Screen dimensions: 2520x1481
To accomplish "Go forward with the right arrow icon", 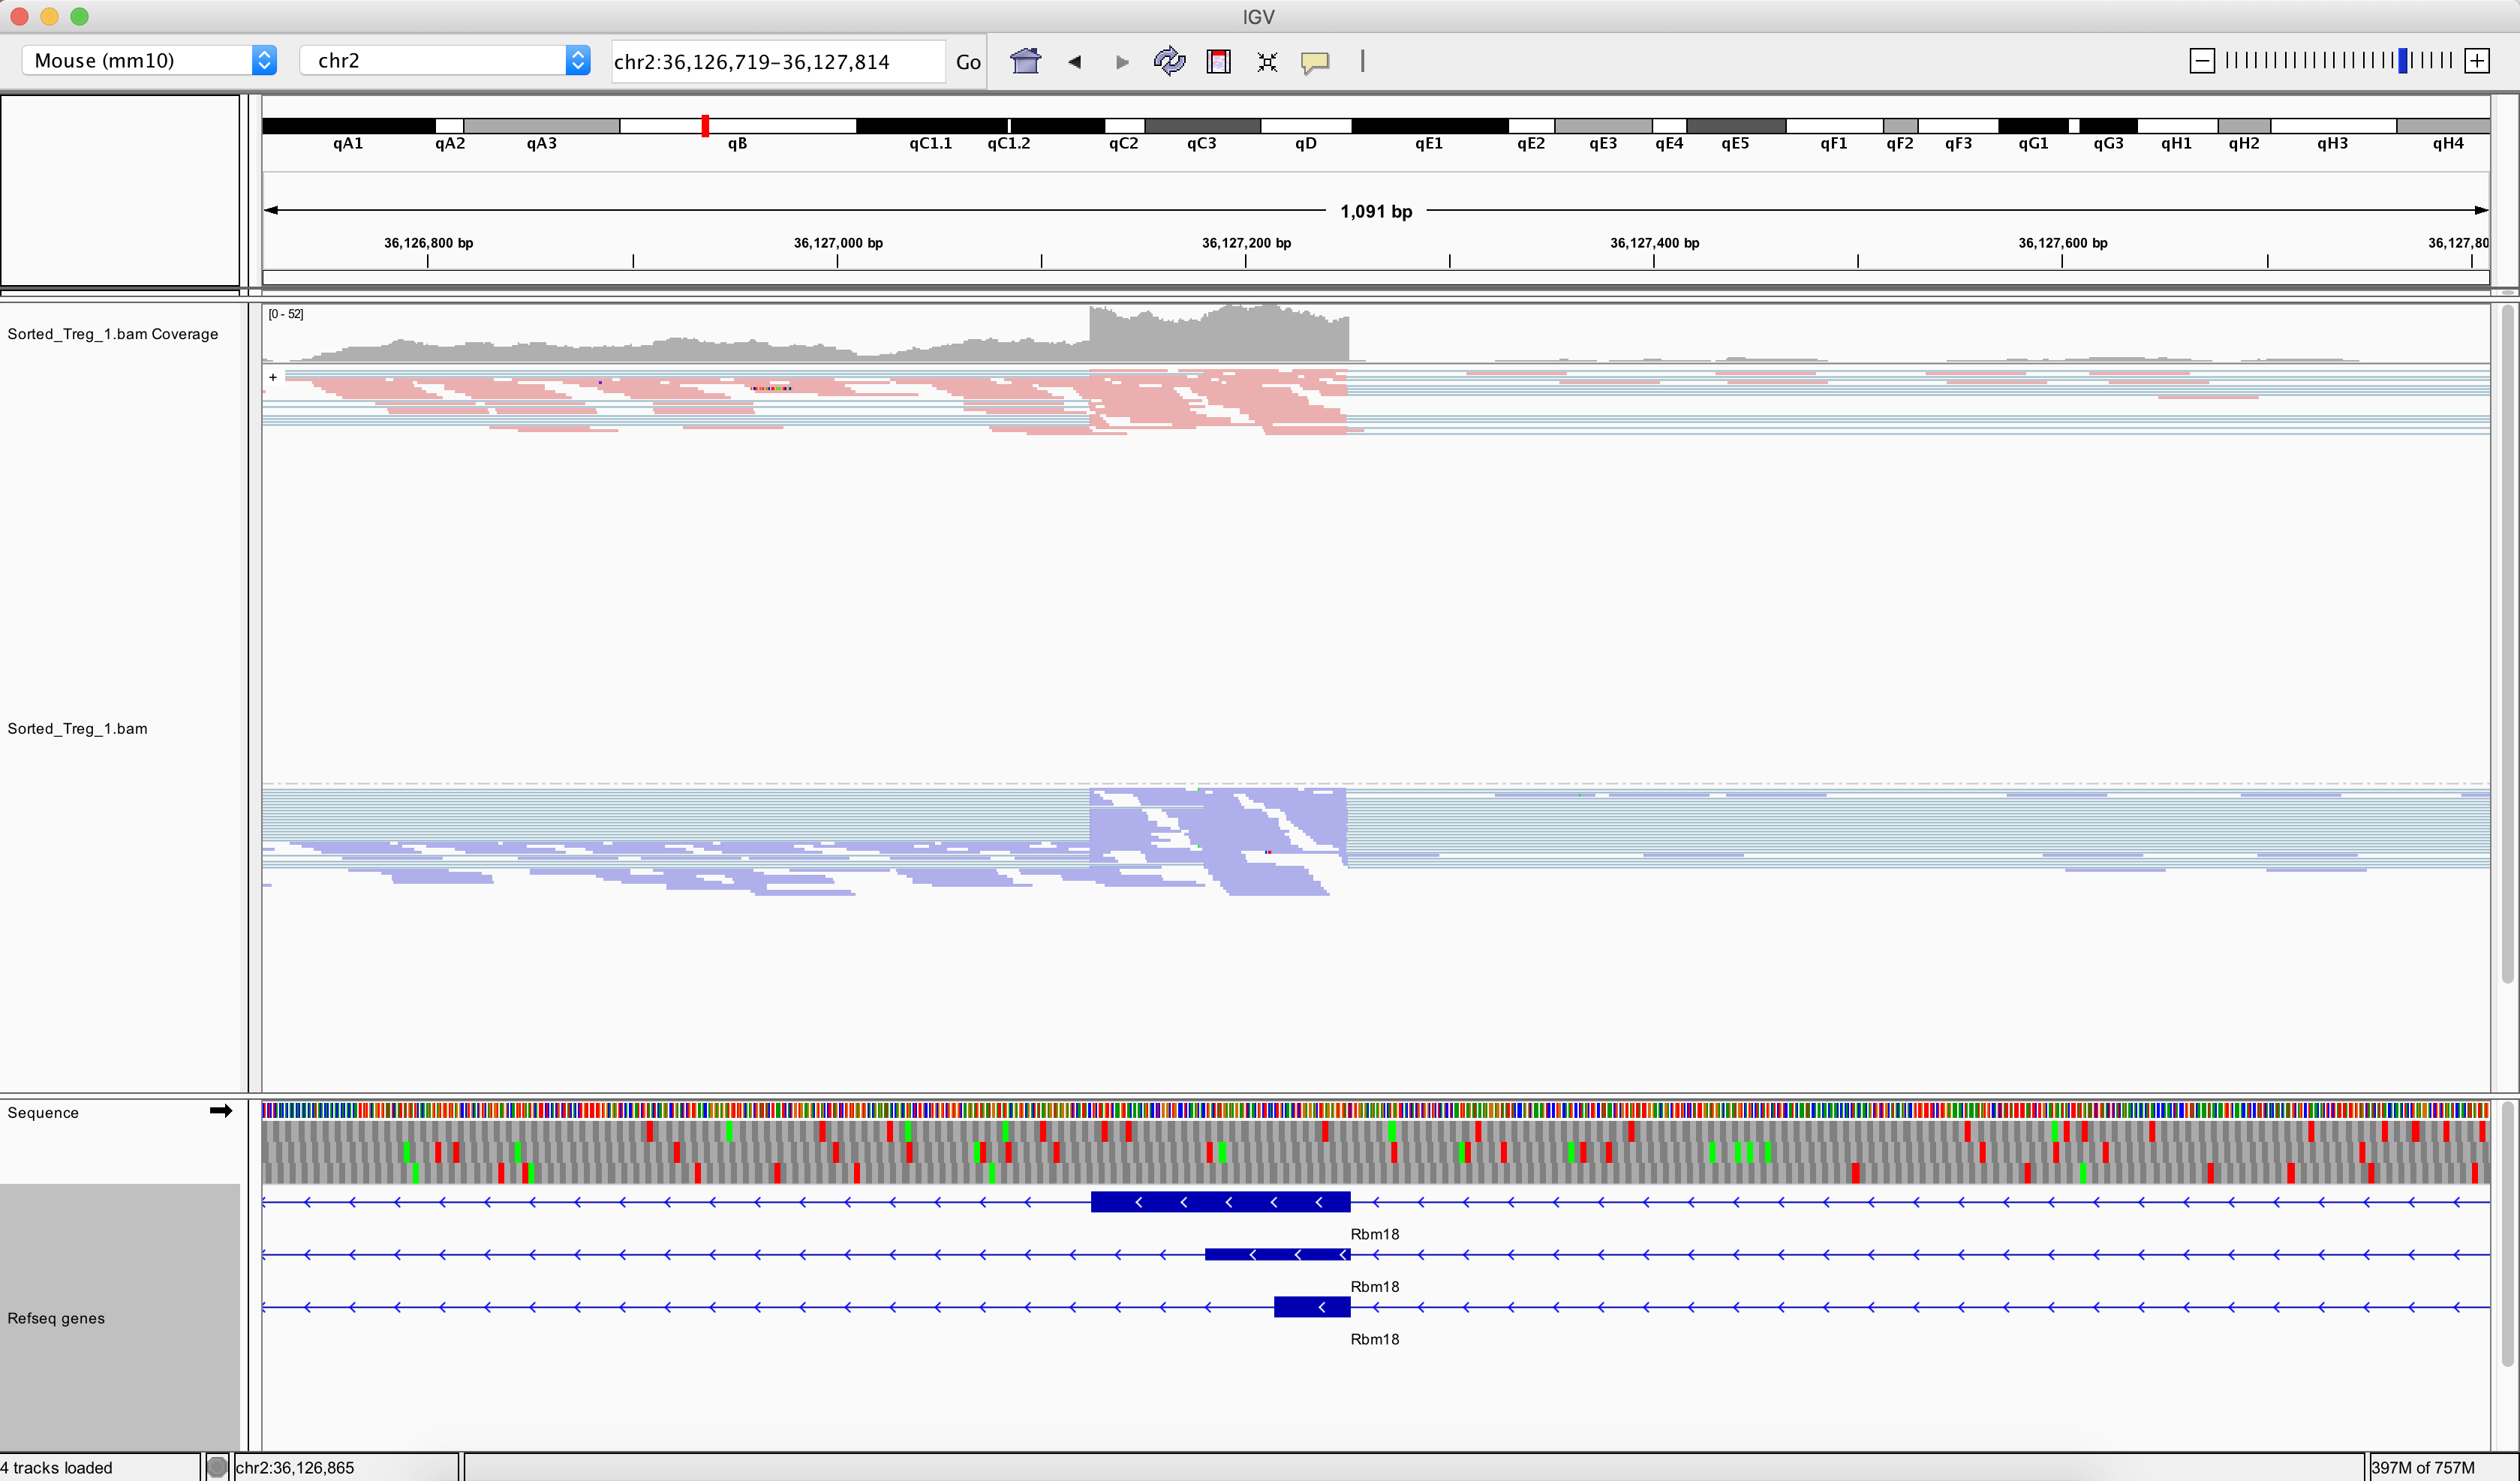I will tap(1122, 62).
